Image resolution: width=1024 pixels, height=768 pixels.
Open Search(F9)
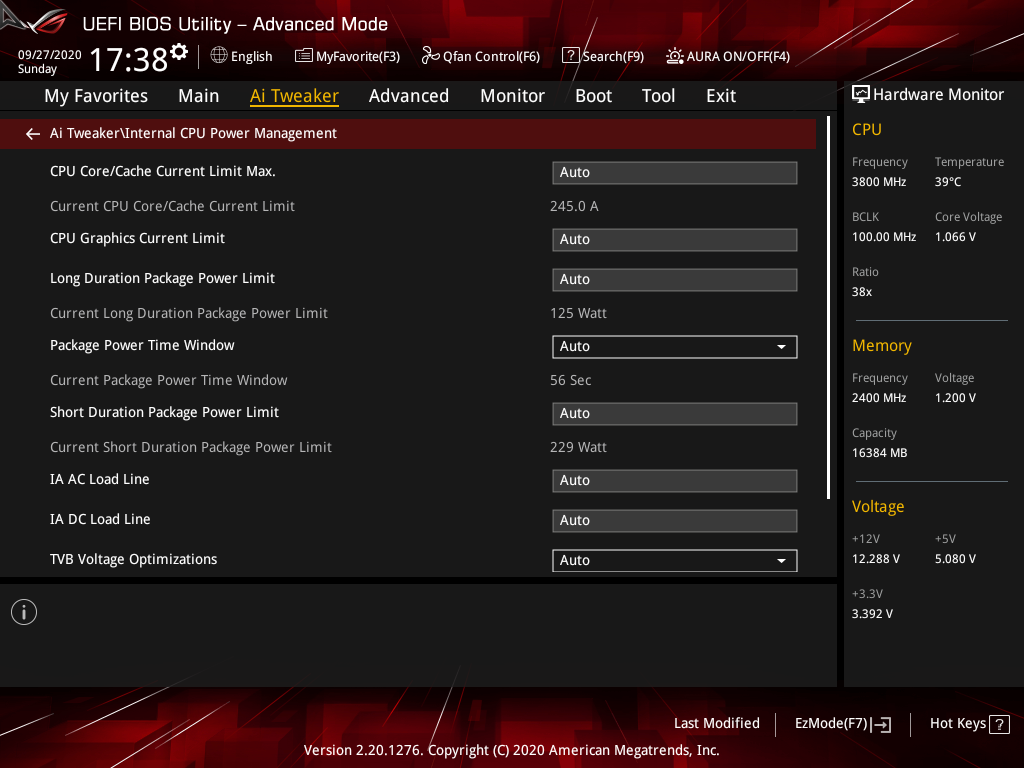(603, 56)
